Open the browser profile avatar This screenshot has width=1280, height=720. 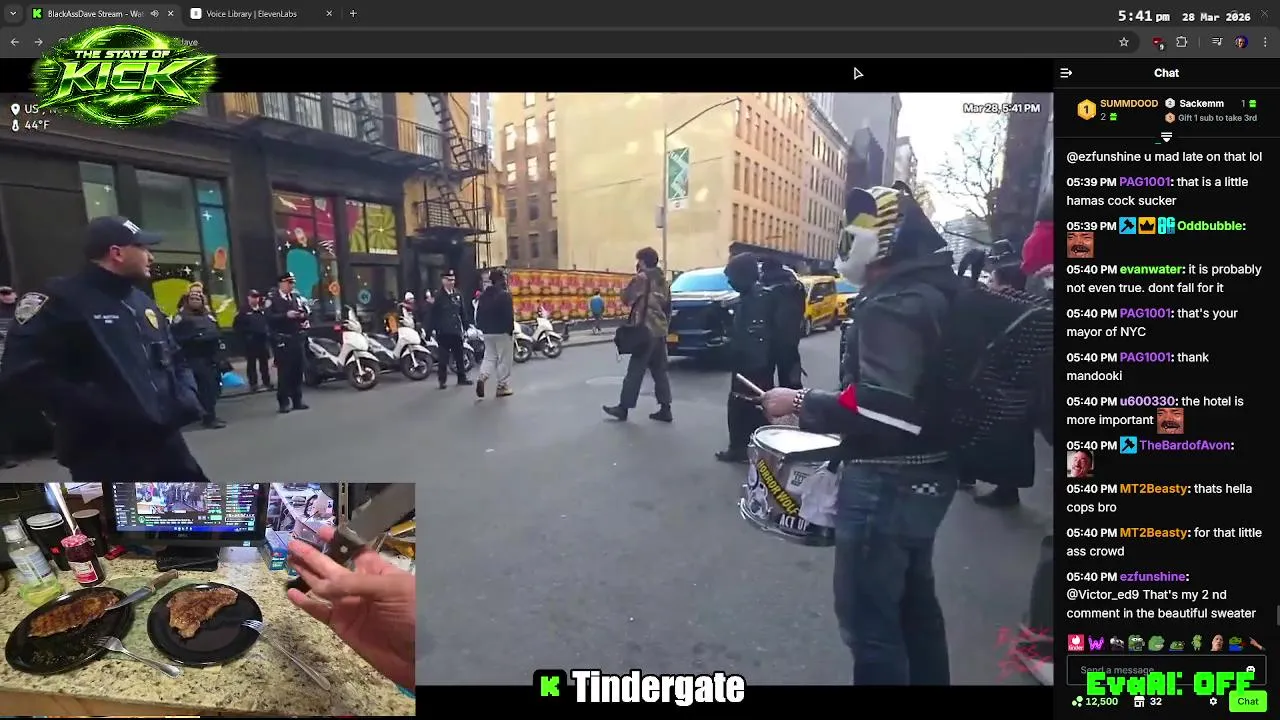(1241, 42)
